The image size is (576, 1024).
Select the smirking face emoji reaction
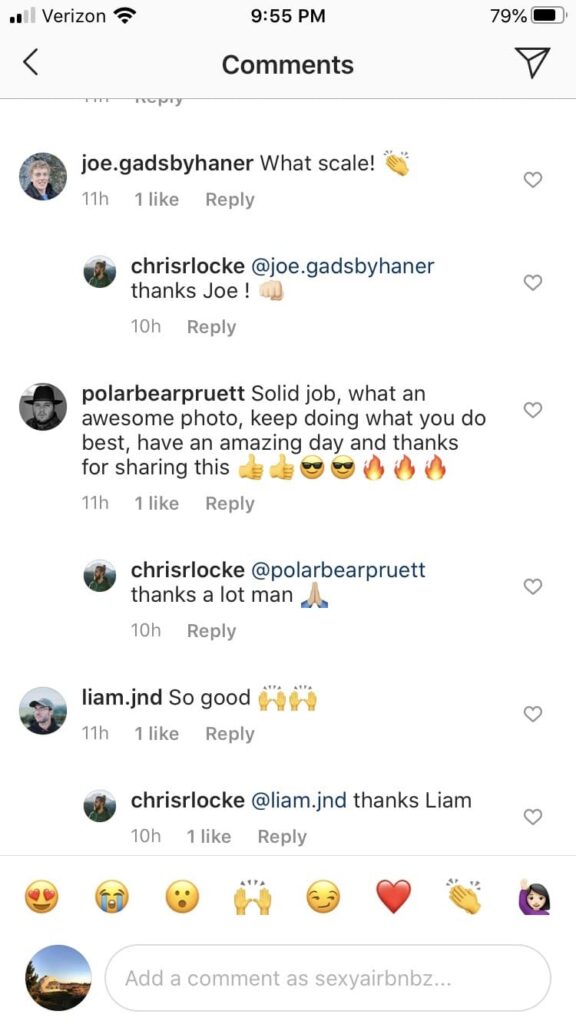click(322, 899)
